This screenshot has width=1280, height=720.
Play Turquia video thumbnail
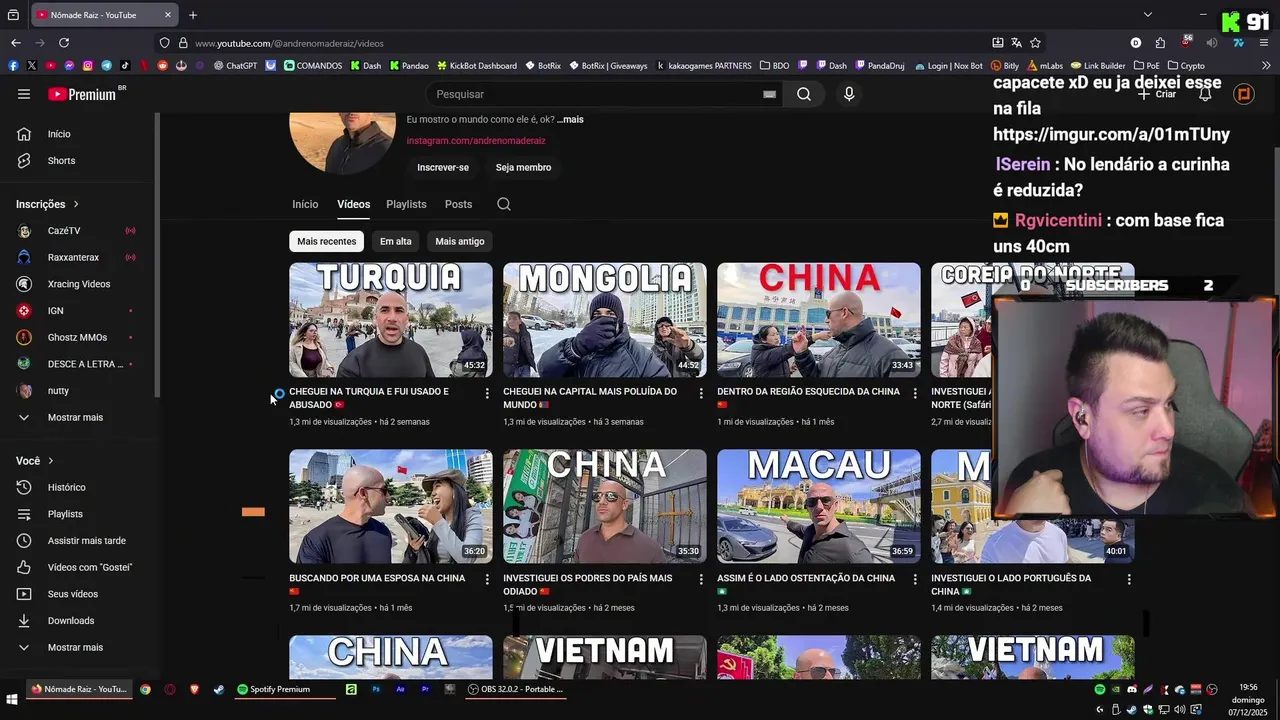tap(391, 320)
